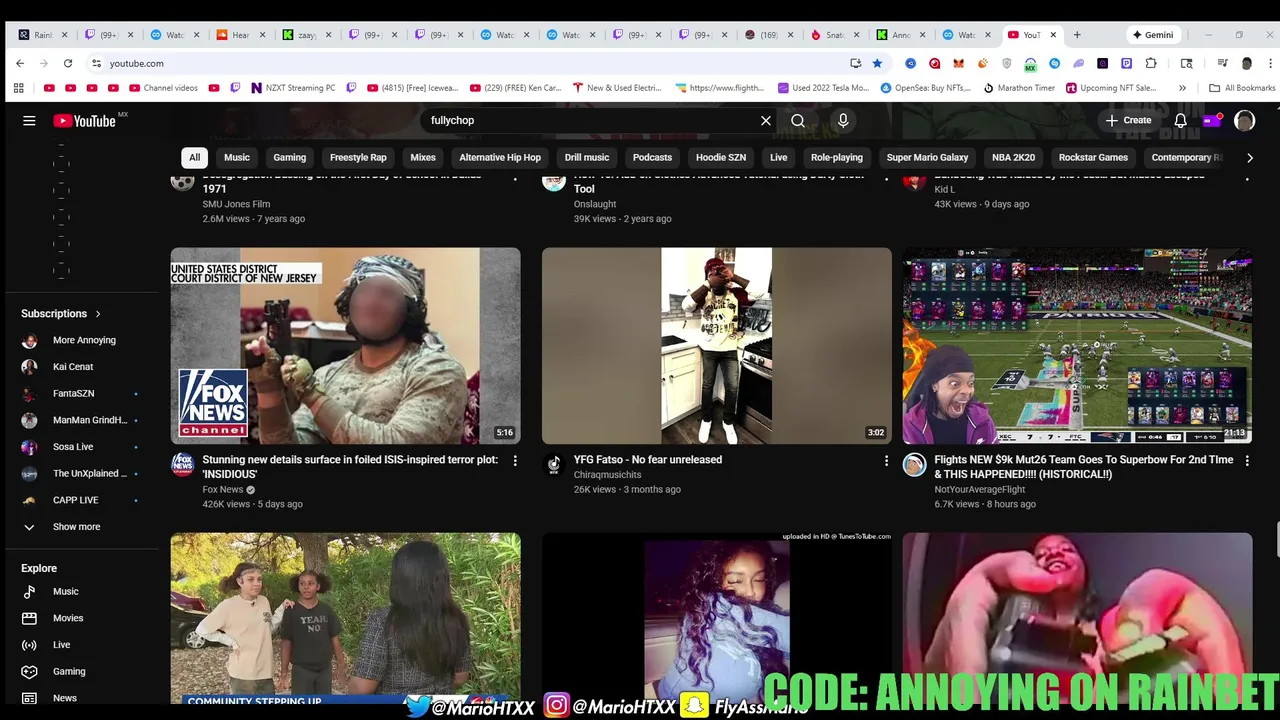This screenshot has width=1280, height=720.
Task: Select the All filter chip
Action: [x=194, y=157]
